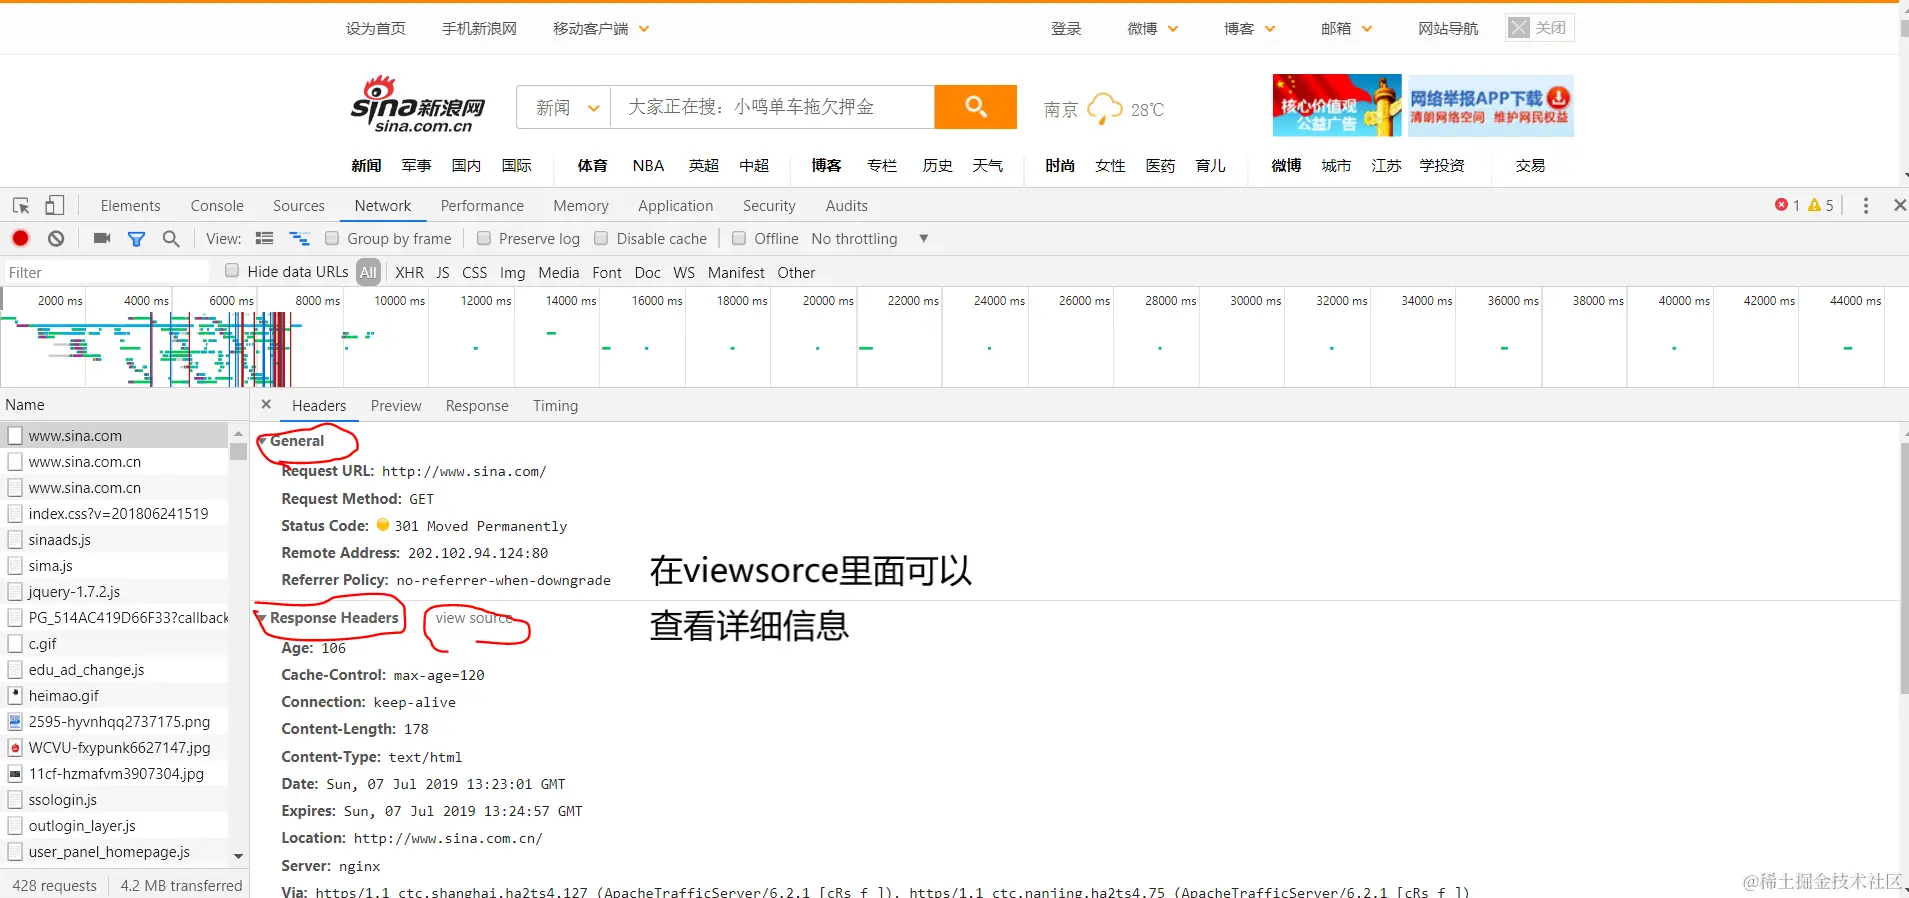
Task: Select large request rows view icon
Action: point(264,238)
